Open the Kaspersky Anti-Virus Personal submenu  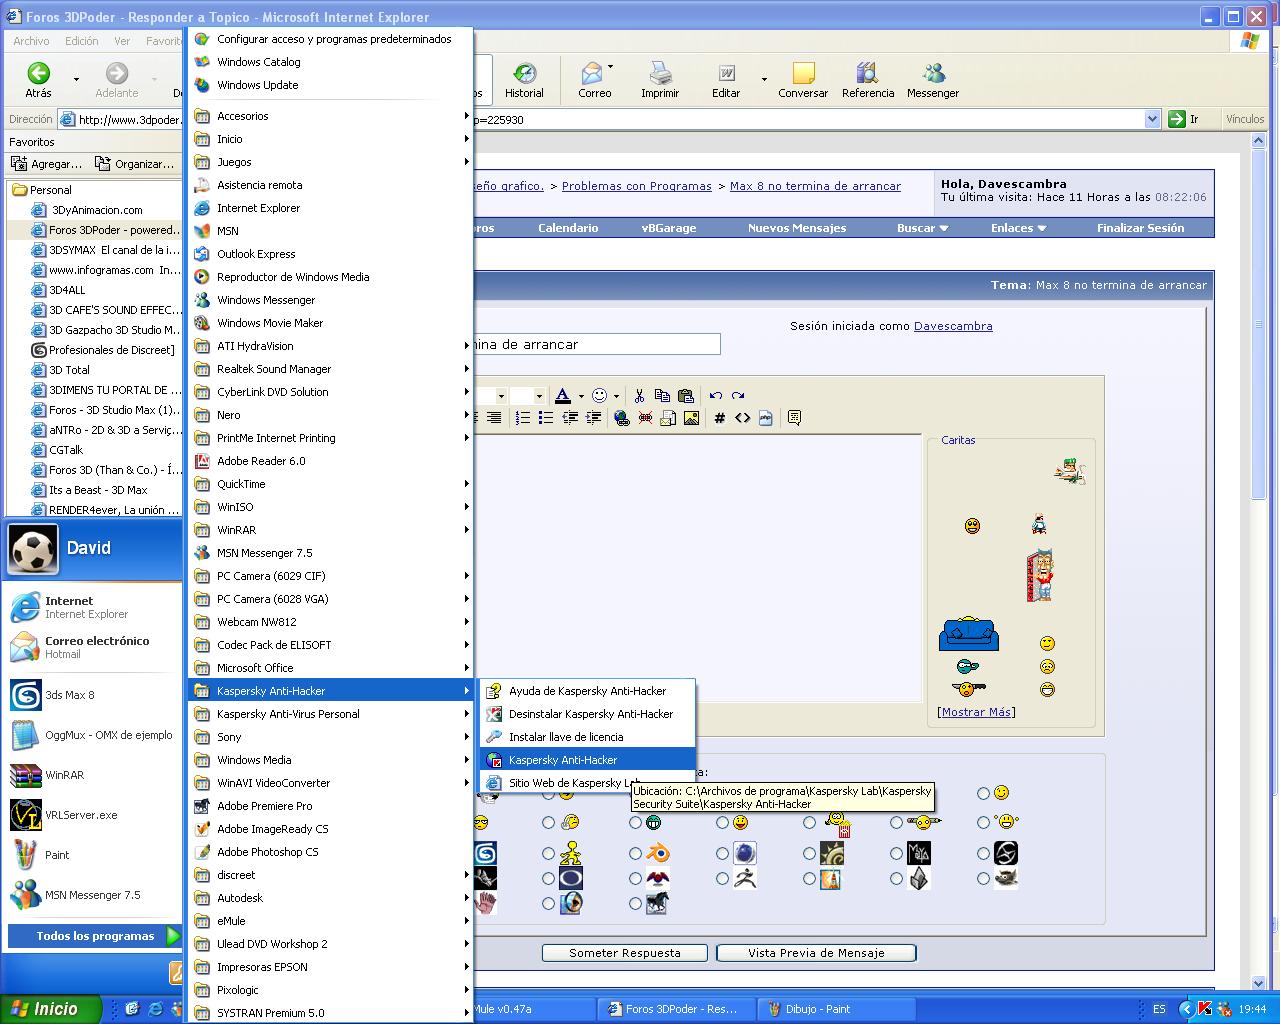tap(330, 714)
